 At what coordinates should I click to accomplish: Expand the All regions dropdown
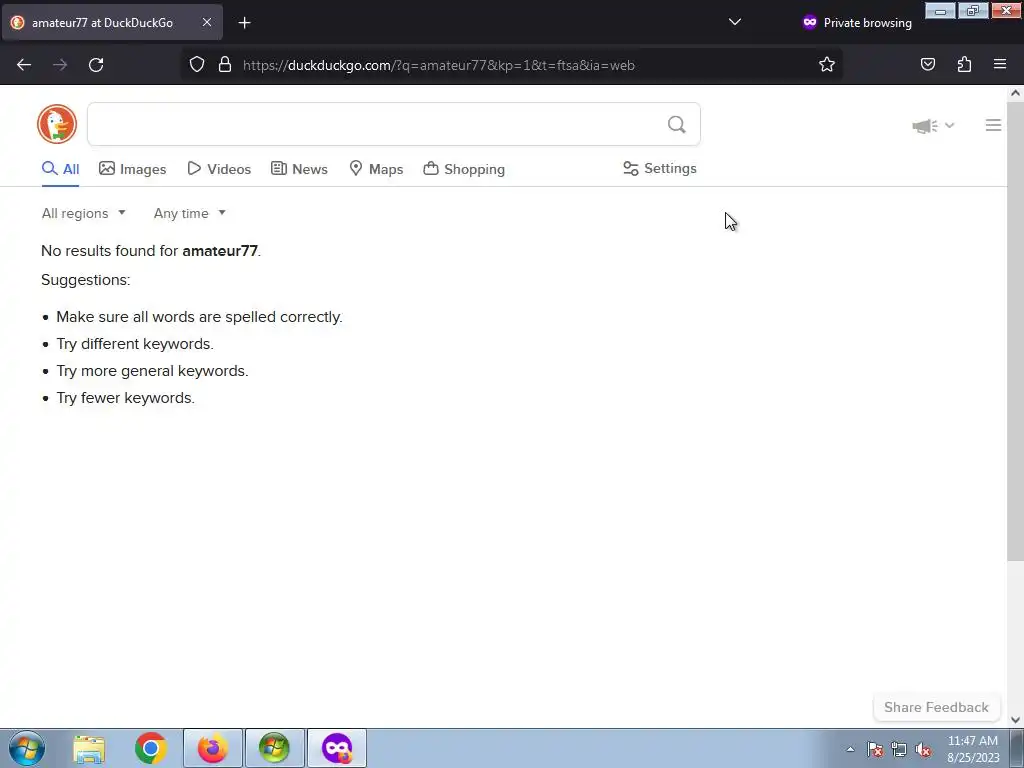pos(84,214)
